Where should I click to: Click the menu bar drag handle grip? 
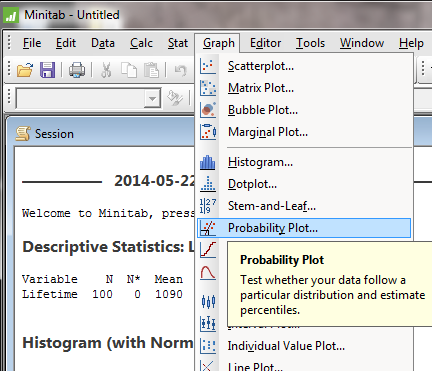click(x=9, y=43)
